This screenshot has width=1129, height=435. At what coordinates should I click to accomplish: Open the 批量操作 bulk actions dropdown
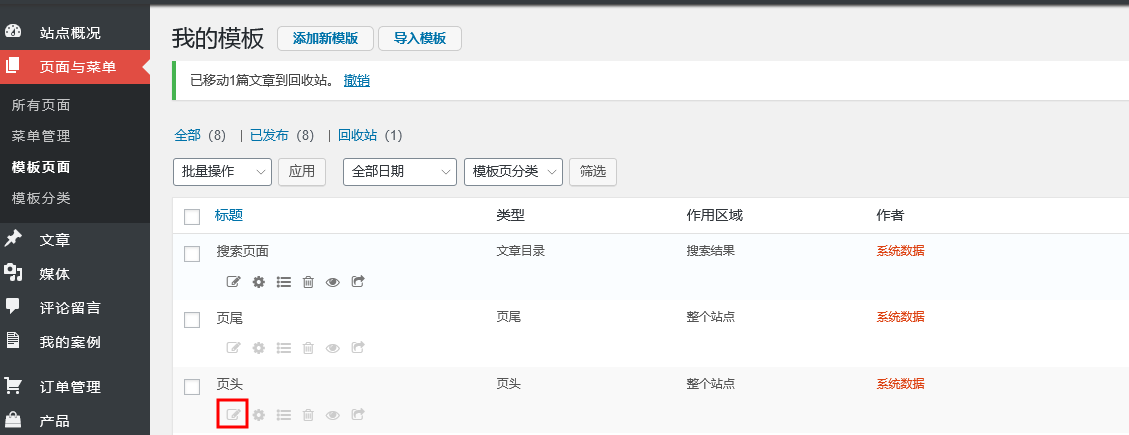pyautogui.click(x=222, y=172)
